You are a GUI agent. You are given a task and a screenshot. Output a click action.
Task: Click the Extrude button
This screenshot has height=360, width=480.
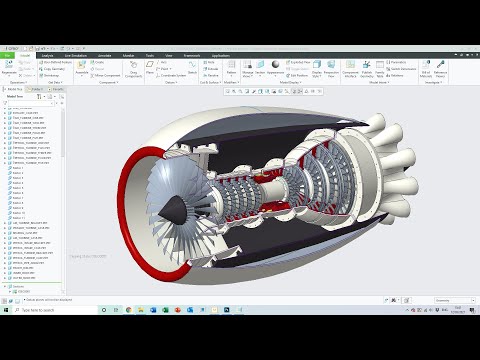coord(210,69)
